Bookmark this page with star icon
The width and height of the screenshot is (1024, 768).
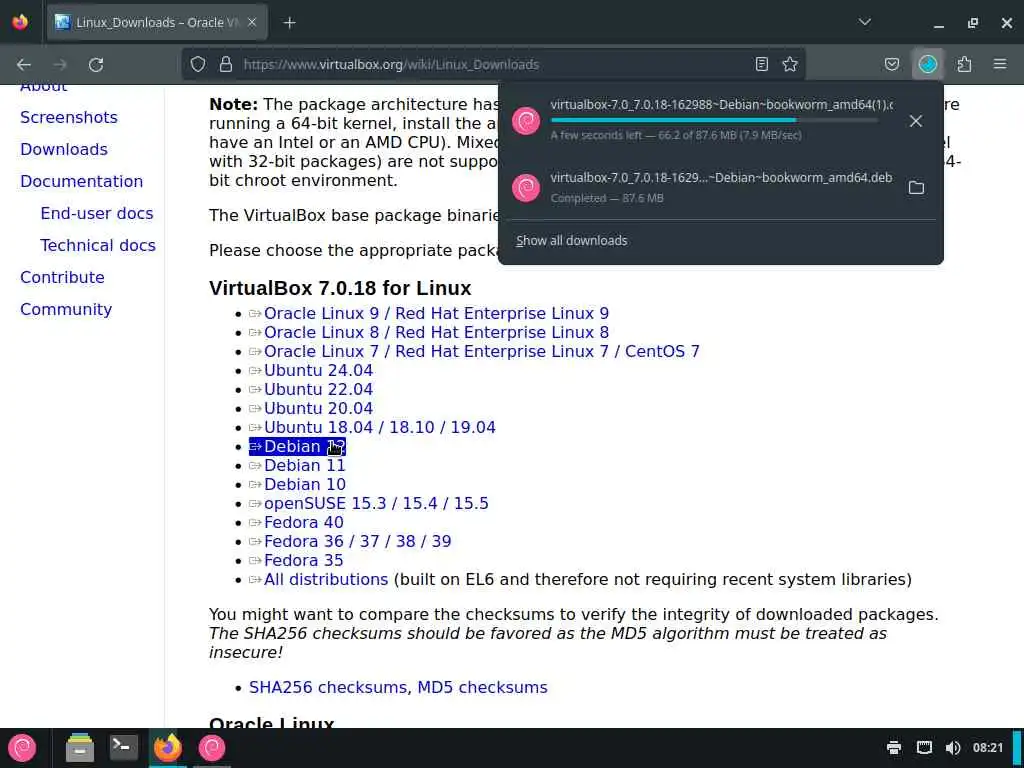pyautogui.click(x=790, y=64)
